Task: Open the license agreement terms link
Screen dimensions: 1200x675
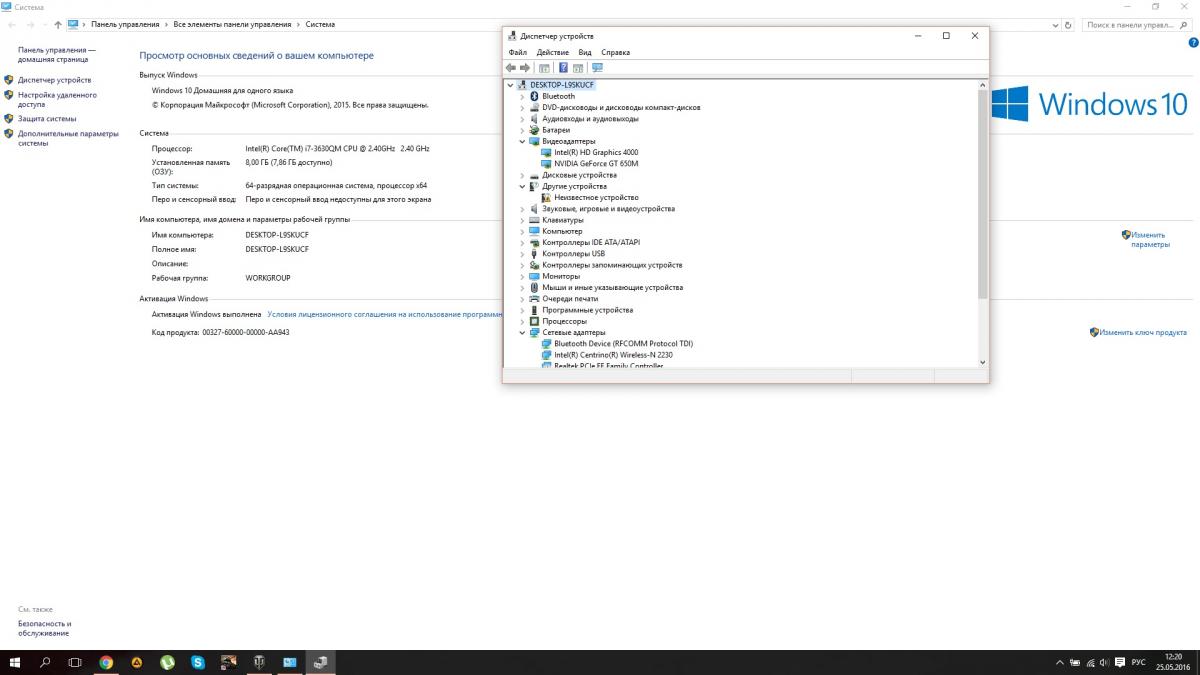Action: coord(384,314)
